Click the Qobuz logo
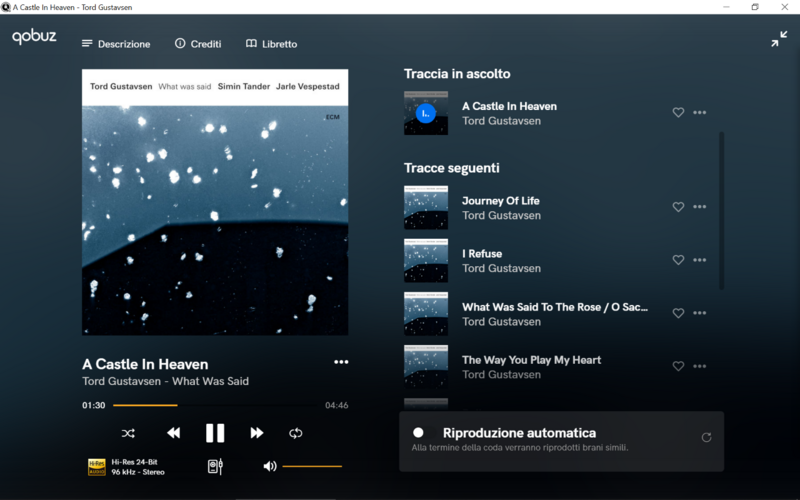Image resolution: width=800 pixels, height=500 pixels. [x=34, y=37]
